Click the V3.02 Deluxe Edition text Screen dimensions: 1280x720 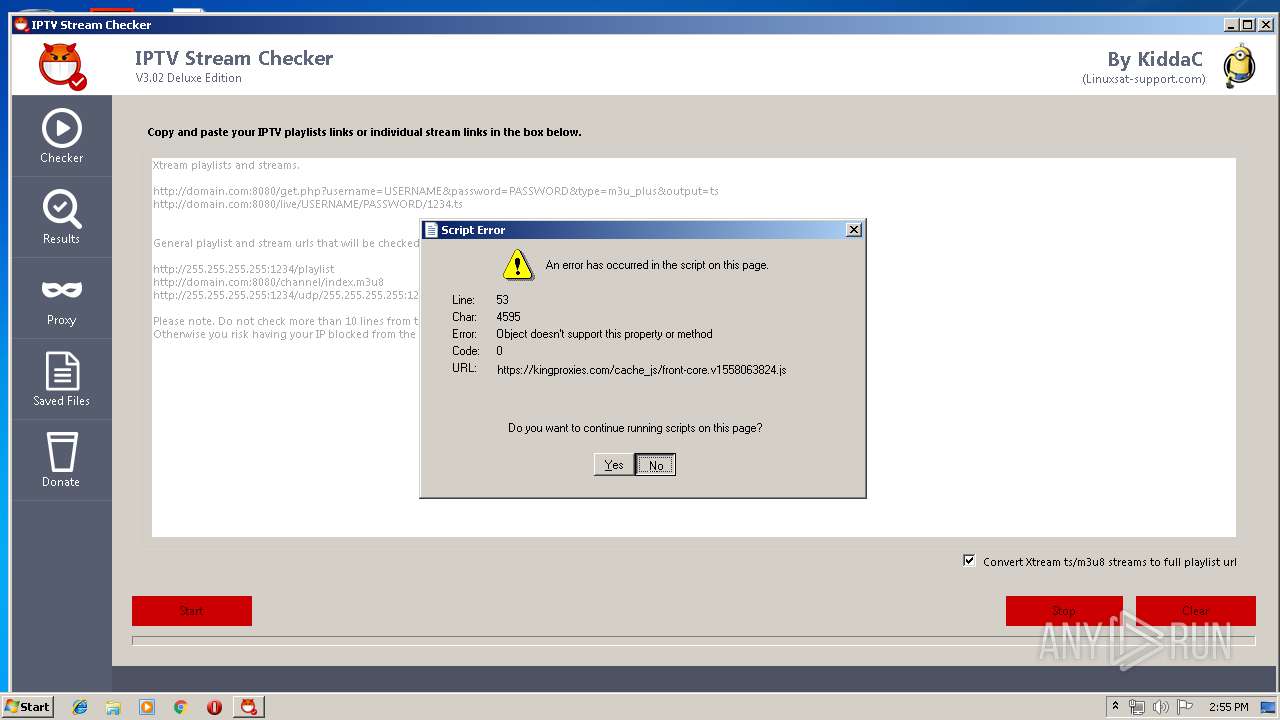click(x=189, y=78)
